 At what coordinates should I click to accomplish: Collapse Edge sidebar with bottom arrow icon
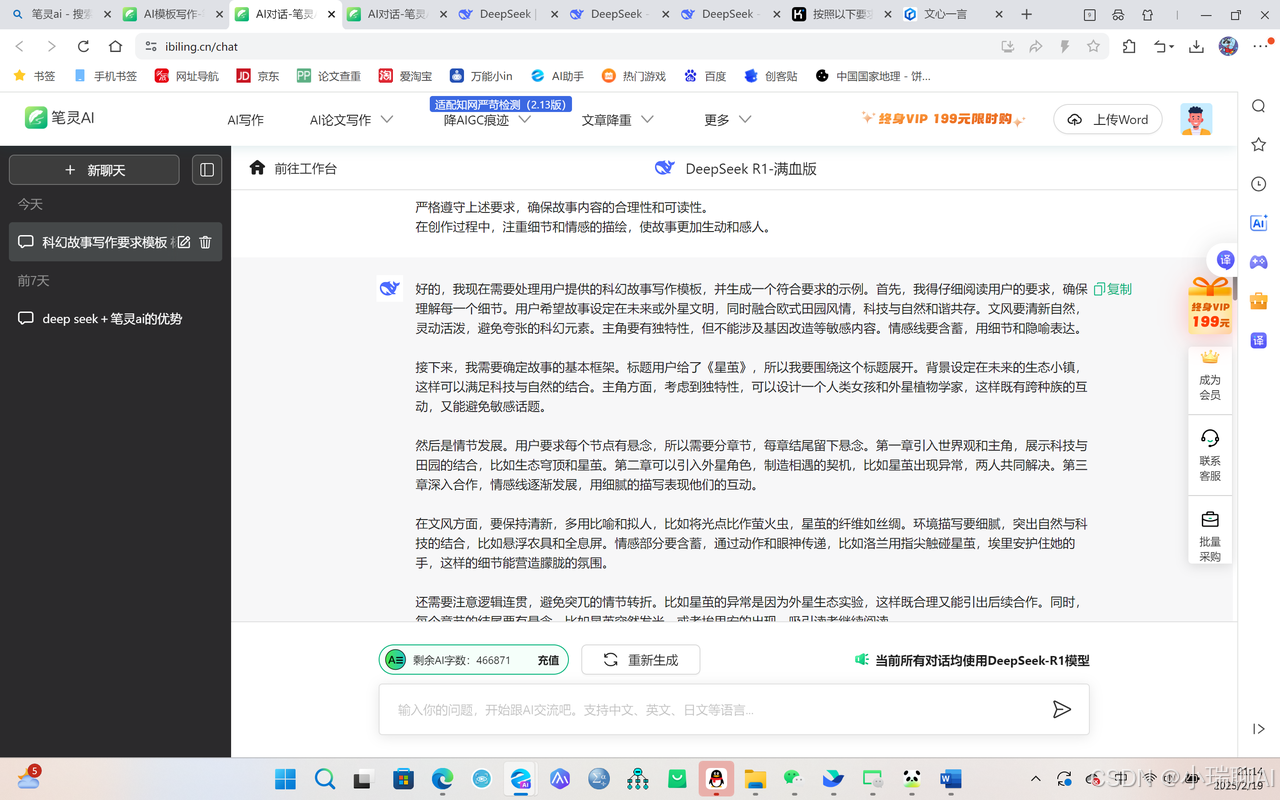(1259, 729)
